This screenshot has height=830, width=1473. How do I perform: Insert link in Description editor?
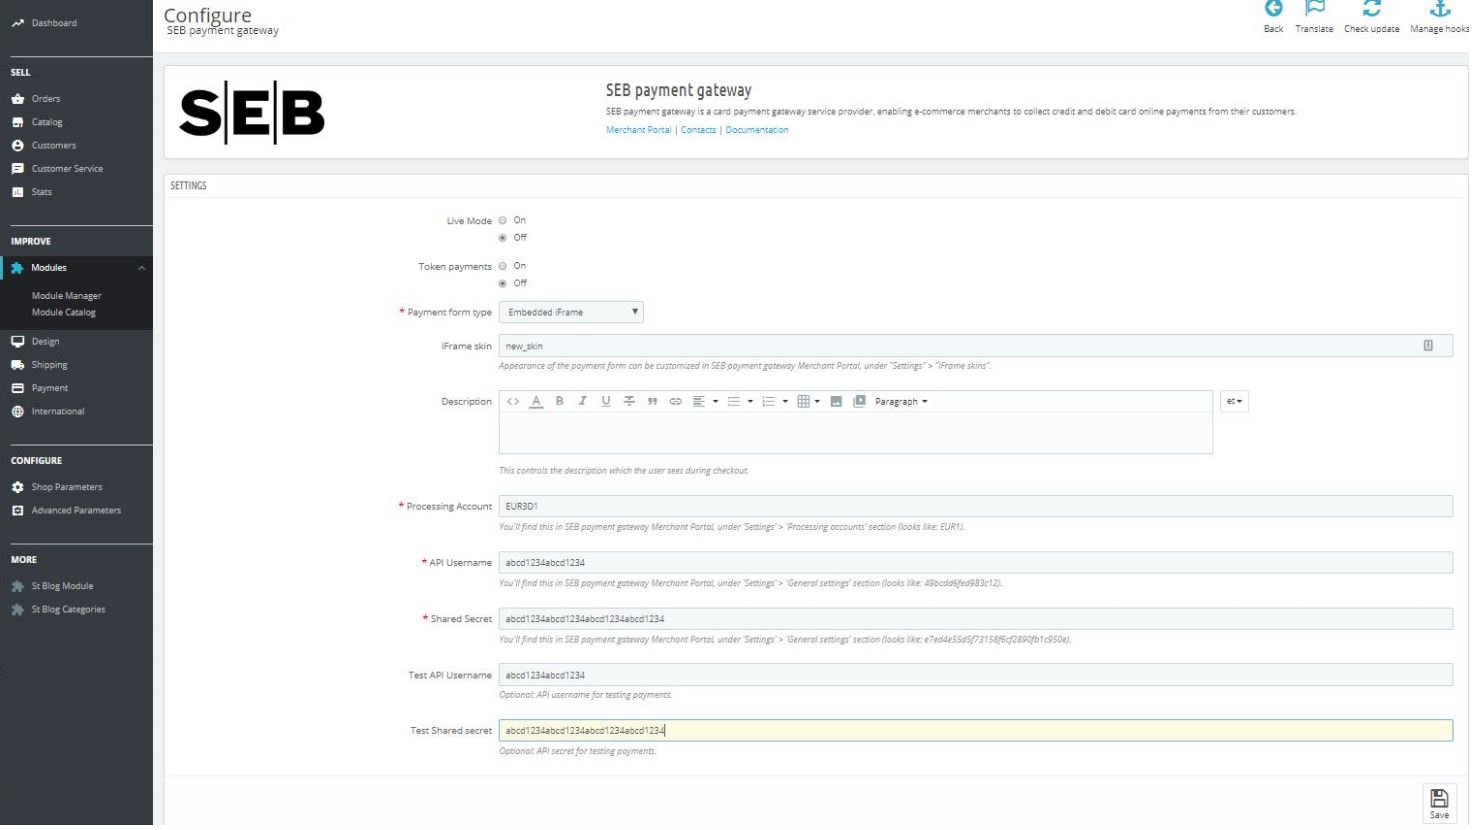click(x=675, y=402)
